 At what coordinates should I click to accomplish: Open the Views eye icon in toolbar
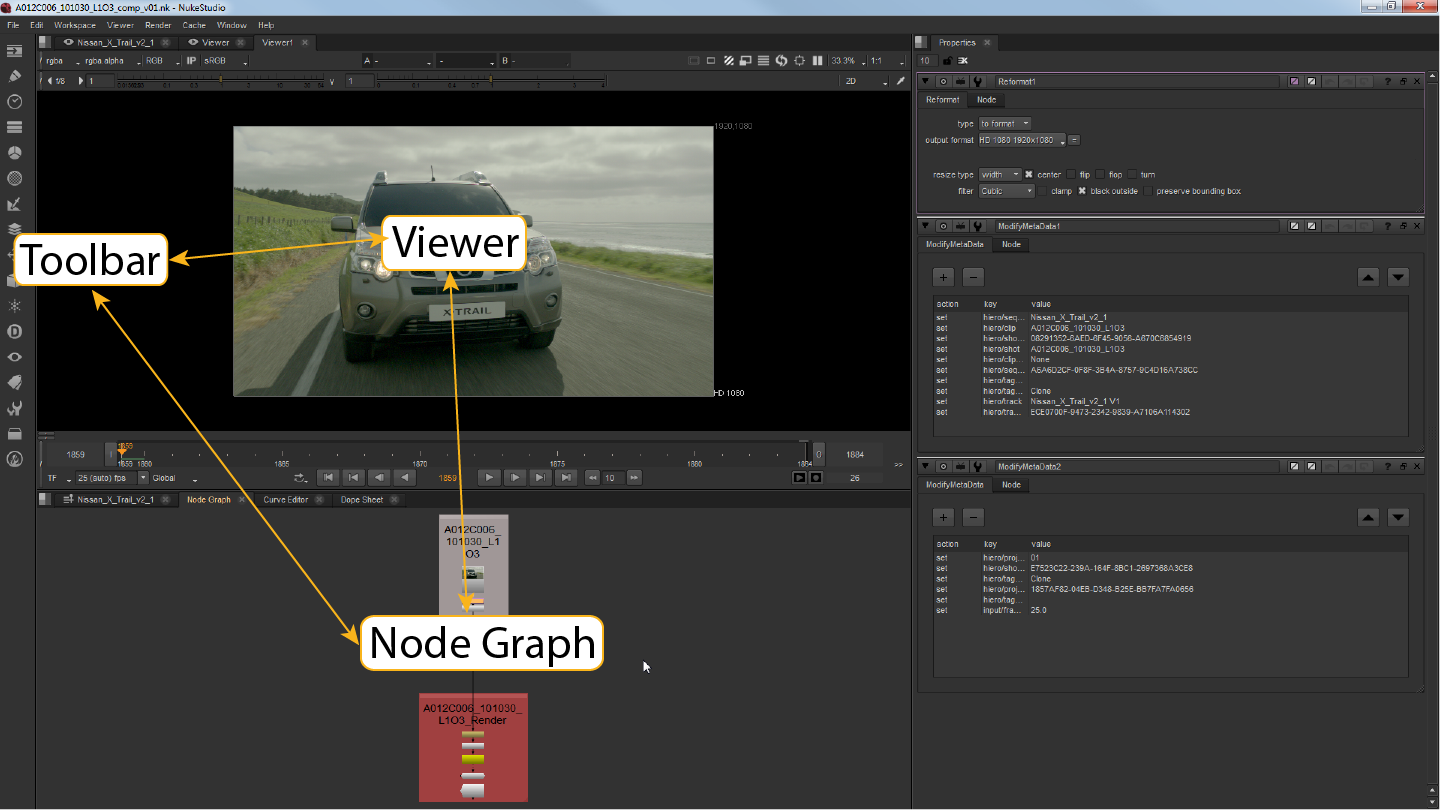pyautogui.click(x=15, y=357)
